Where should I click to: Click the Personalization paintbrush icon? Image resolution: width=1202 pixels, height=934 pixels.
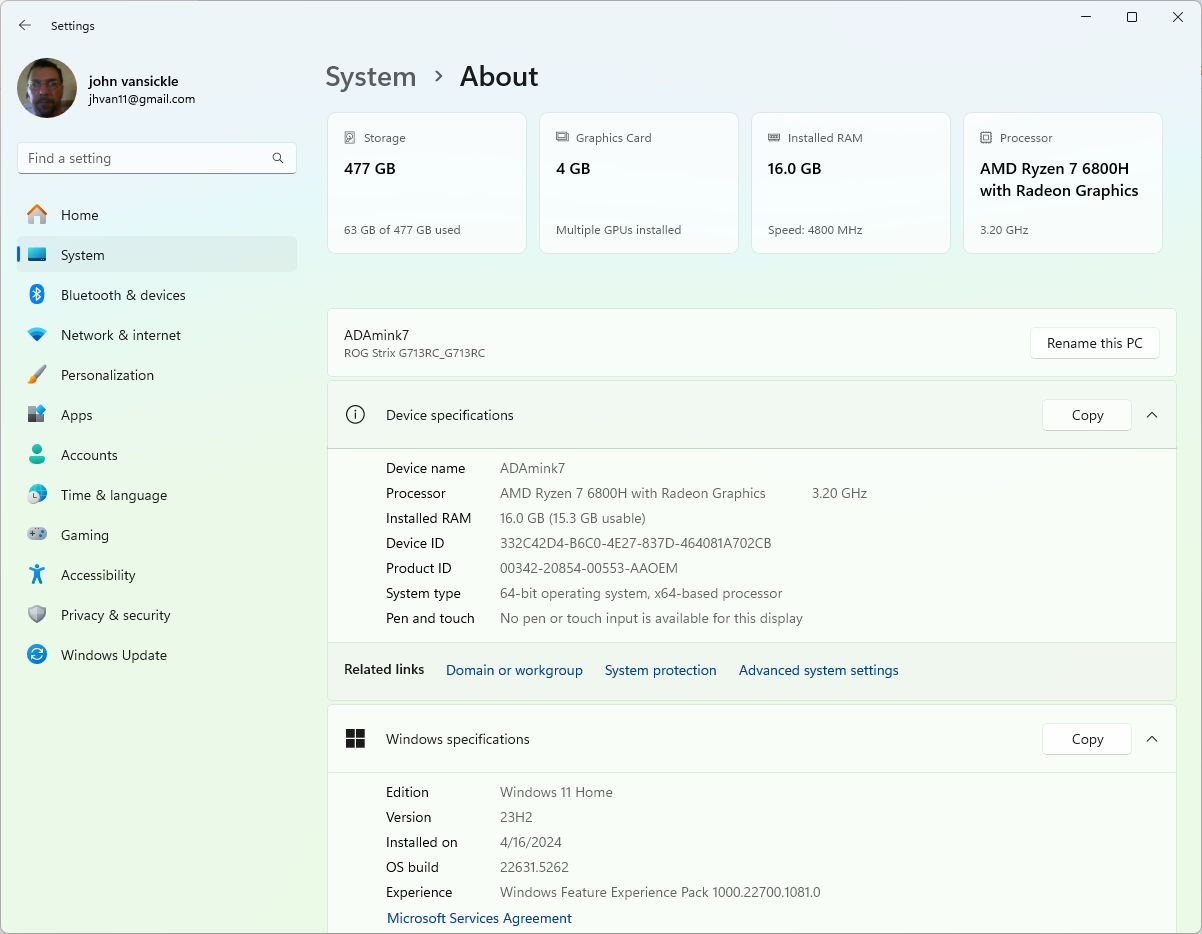(37, 375)
